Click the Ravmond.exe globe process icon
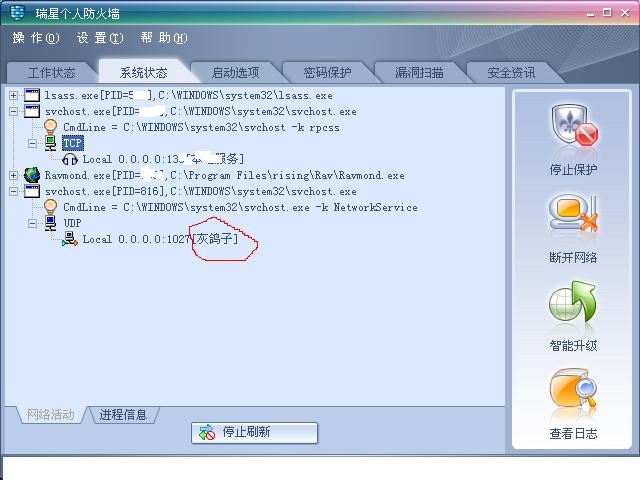Viewport: 640px width, 480px height. click(31, 175)
